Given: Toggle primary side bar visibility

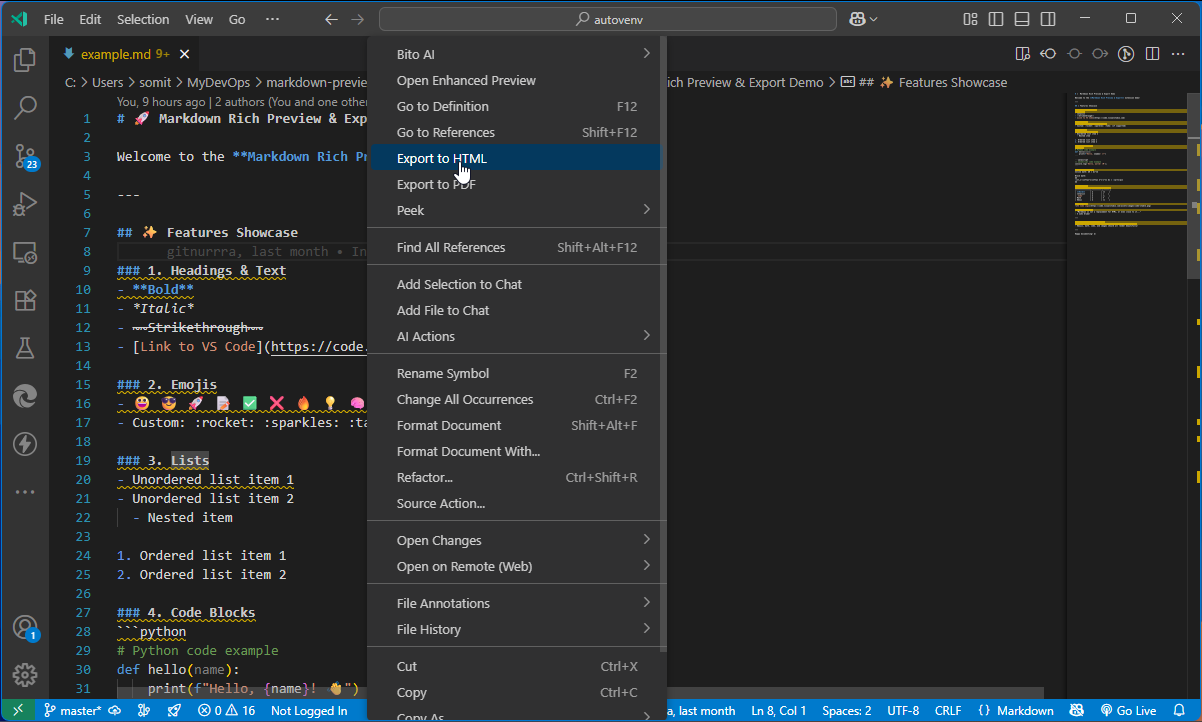Looking at the screenshot, I should click(x=996, y=19).
